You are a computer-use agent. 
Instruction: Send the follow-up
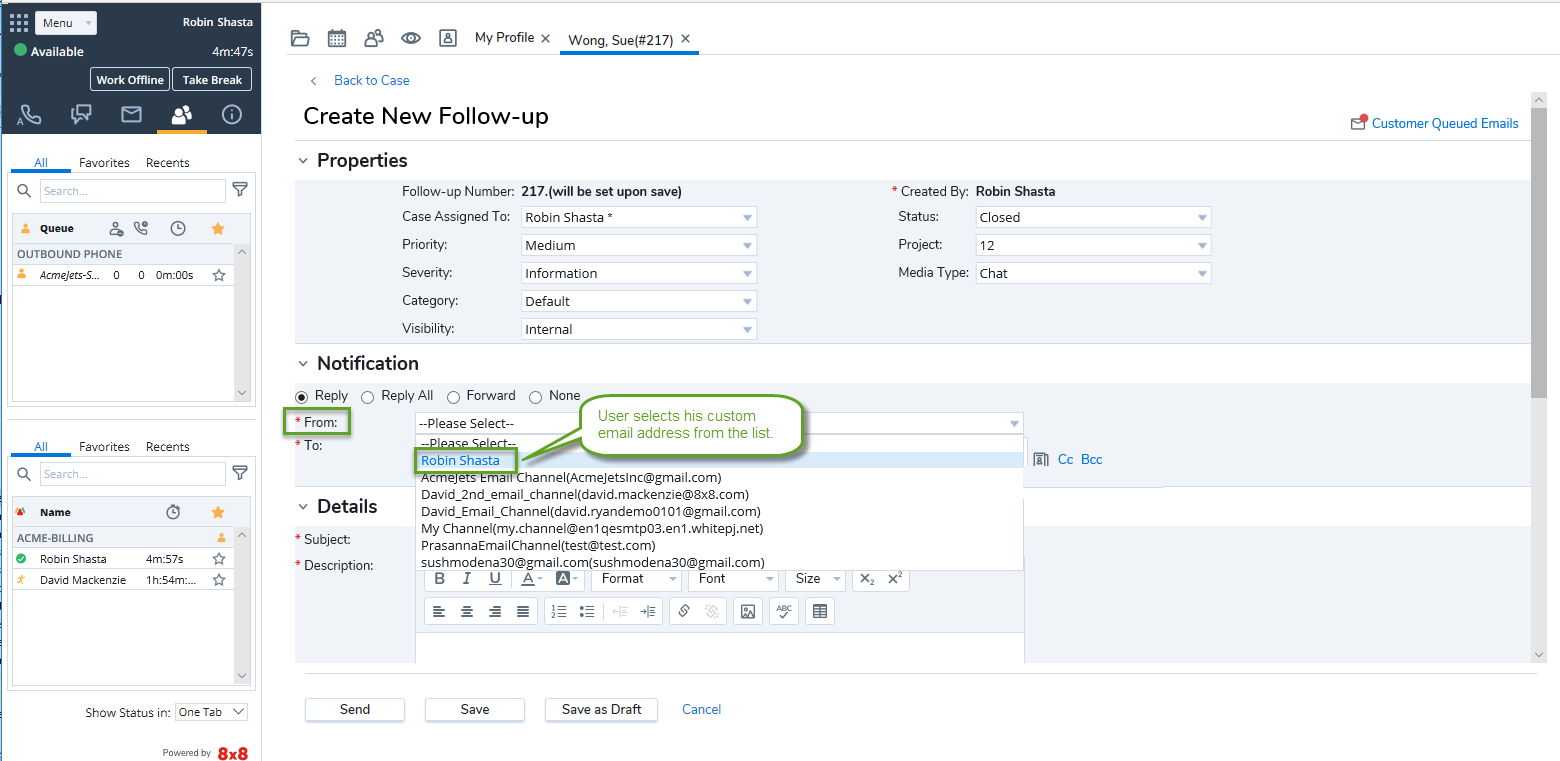(x=355, y=709)
